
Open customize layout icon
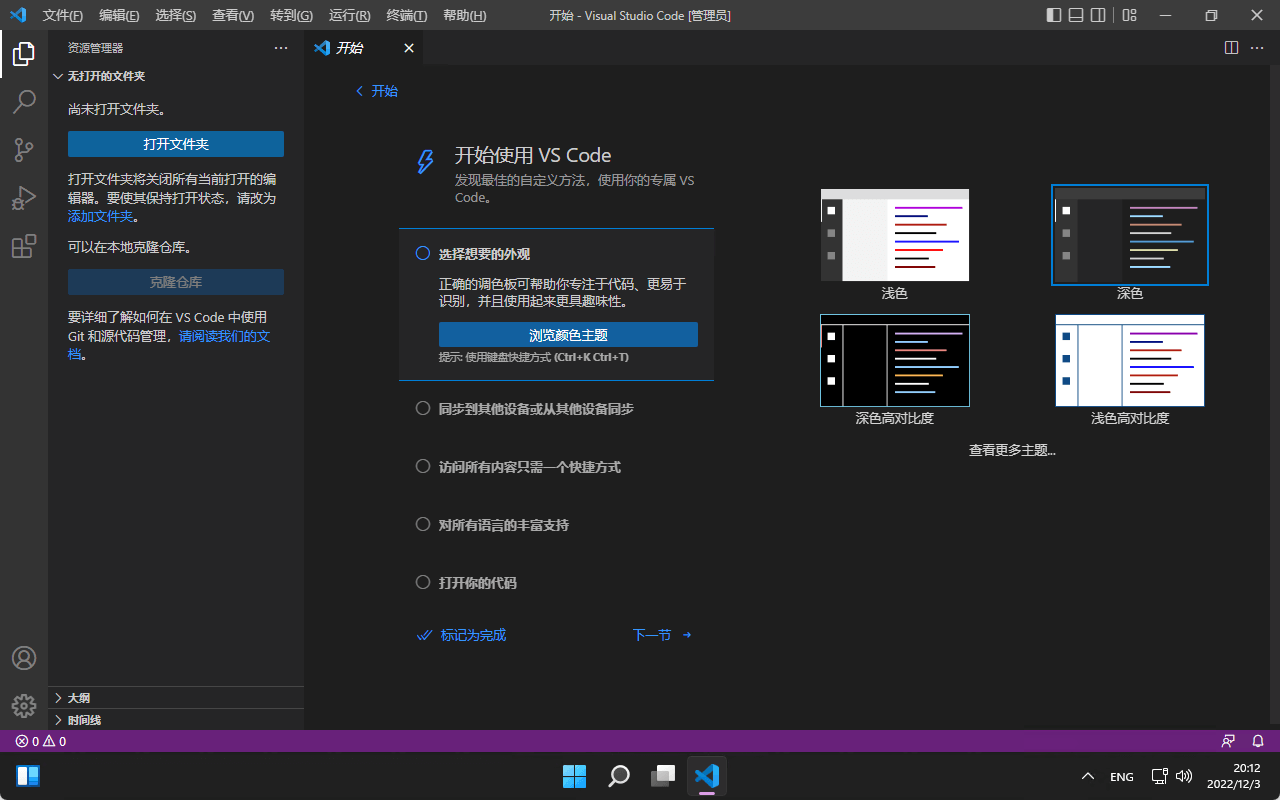(x=1129, y=15)
